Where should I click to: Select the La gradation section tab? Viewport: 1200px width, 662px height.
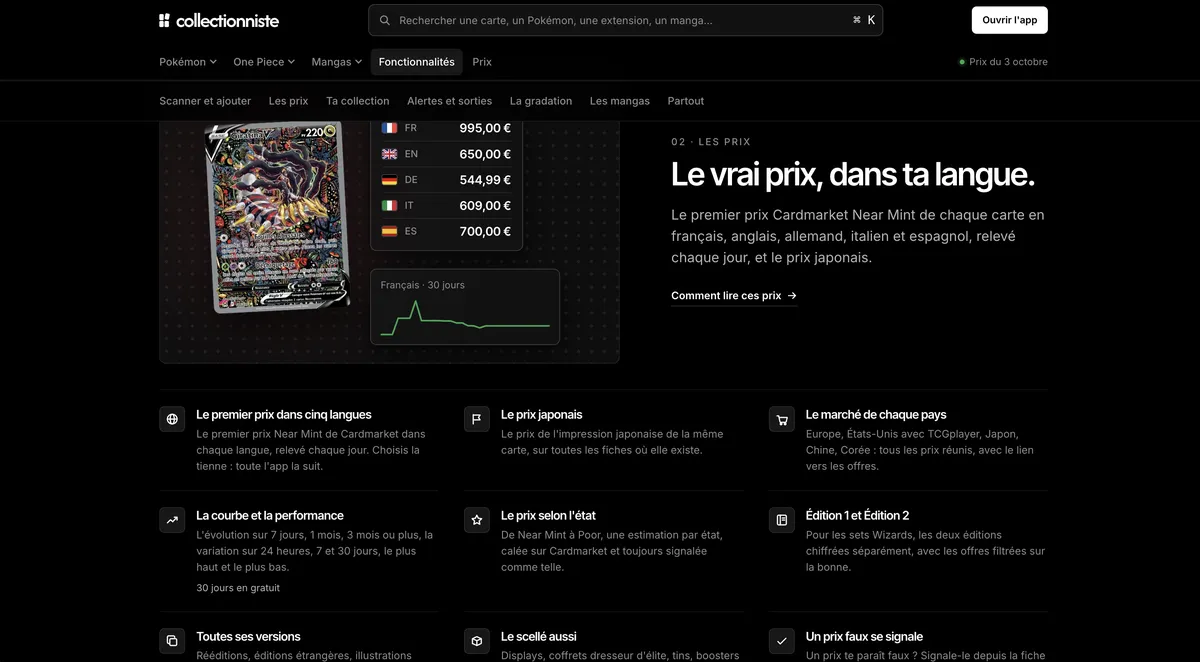click(x=541, y=101)
